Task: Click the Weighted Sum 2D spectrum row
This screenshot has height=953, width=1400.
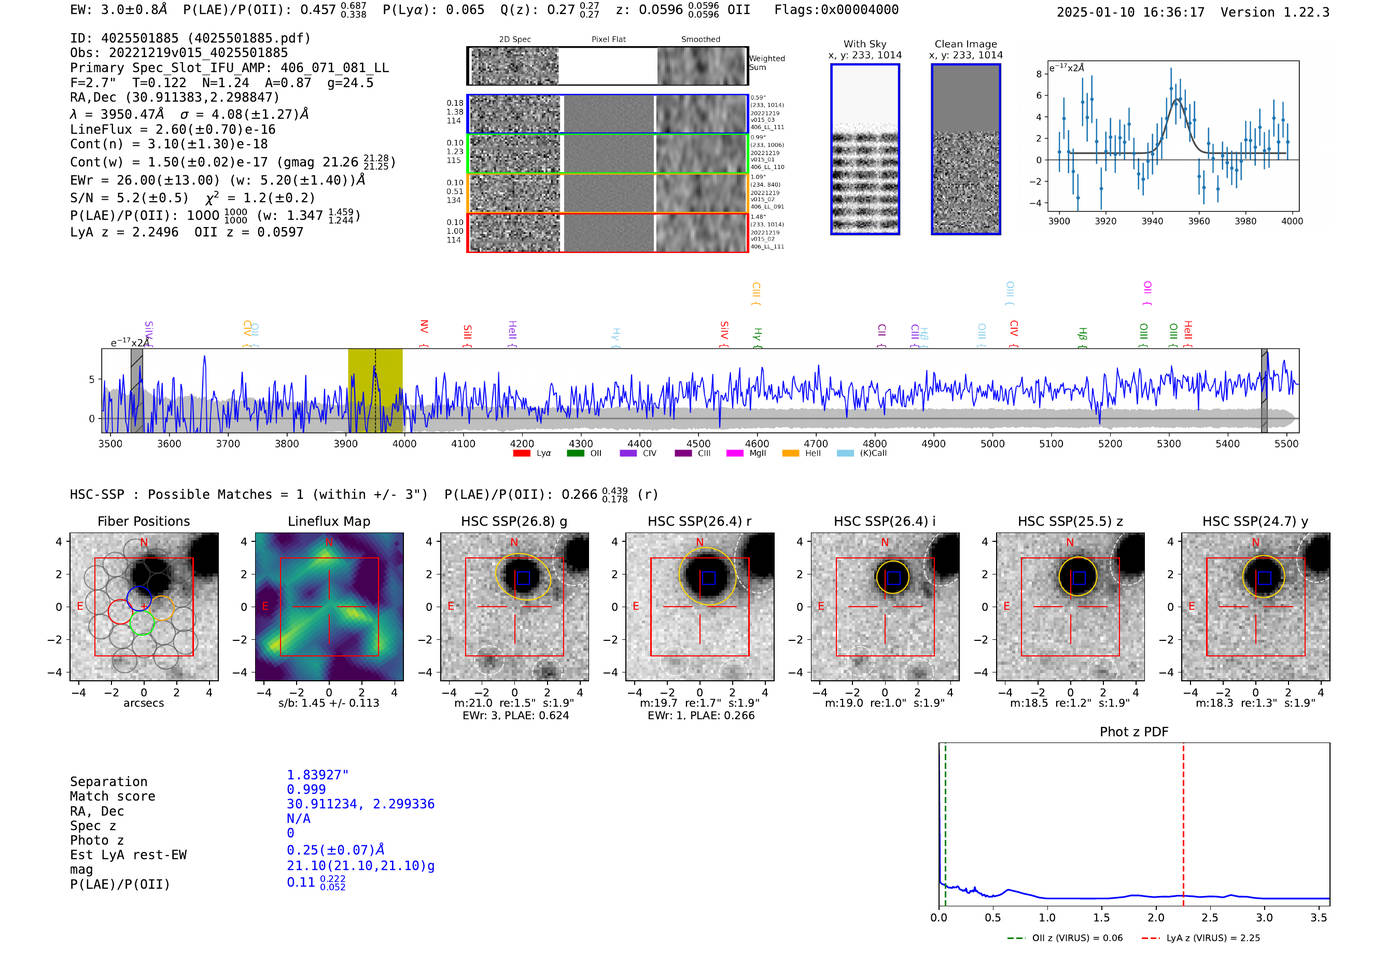Action: (607, 66)
